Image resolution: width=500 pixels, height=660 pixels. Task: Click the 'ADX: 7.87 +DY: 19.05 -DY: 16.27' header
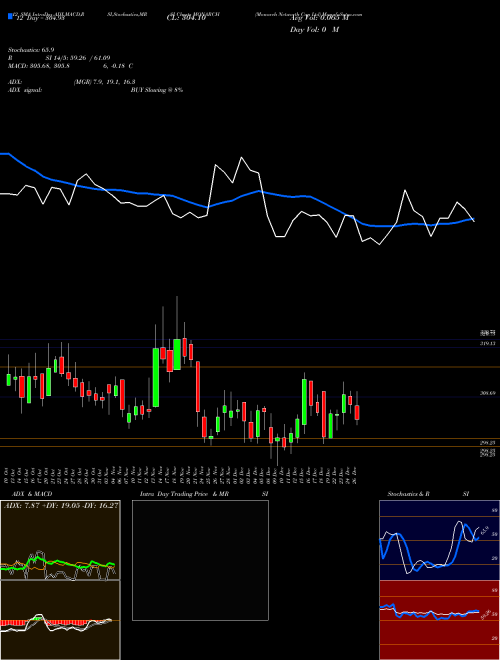tap(61, 505)
